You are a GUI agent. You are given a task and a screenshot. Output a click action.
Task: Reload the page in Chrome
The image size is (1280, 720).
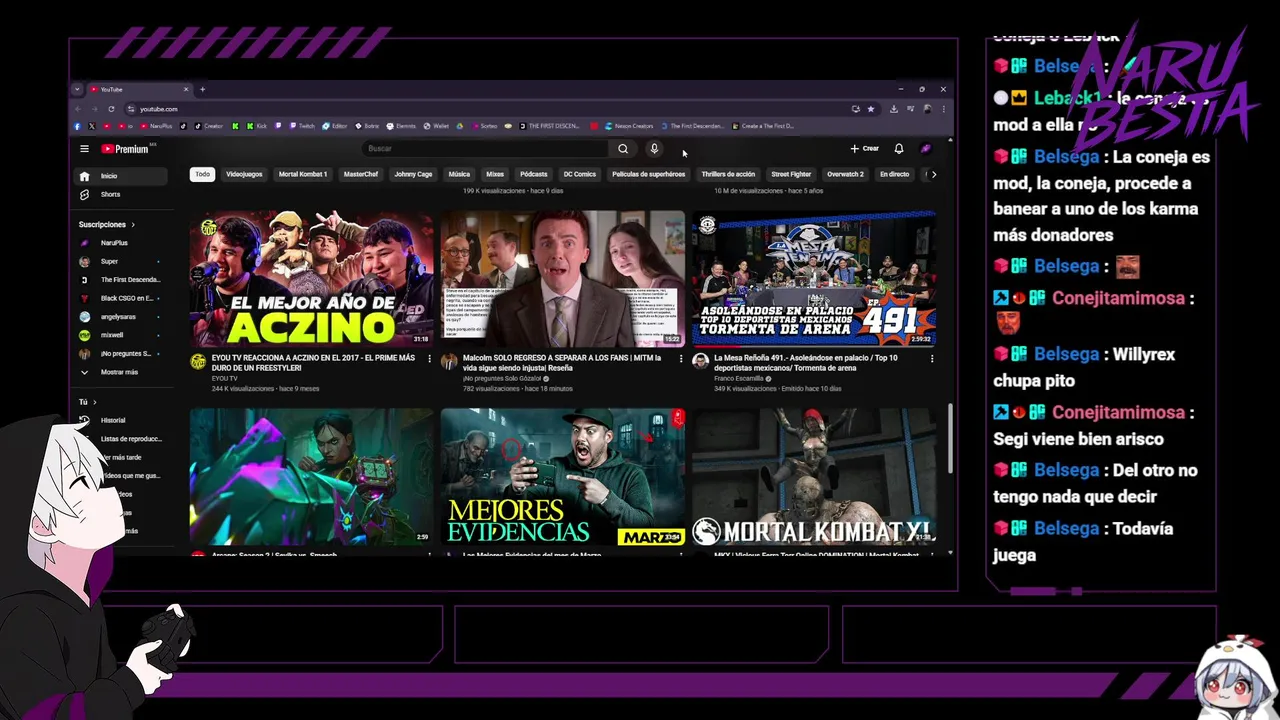point(111,109)
